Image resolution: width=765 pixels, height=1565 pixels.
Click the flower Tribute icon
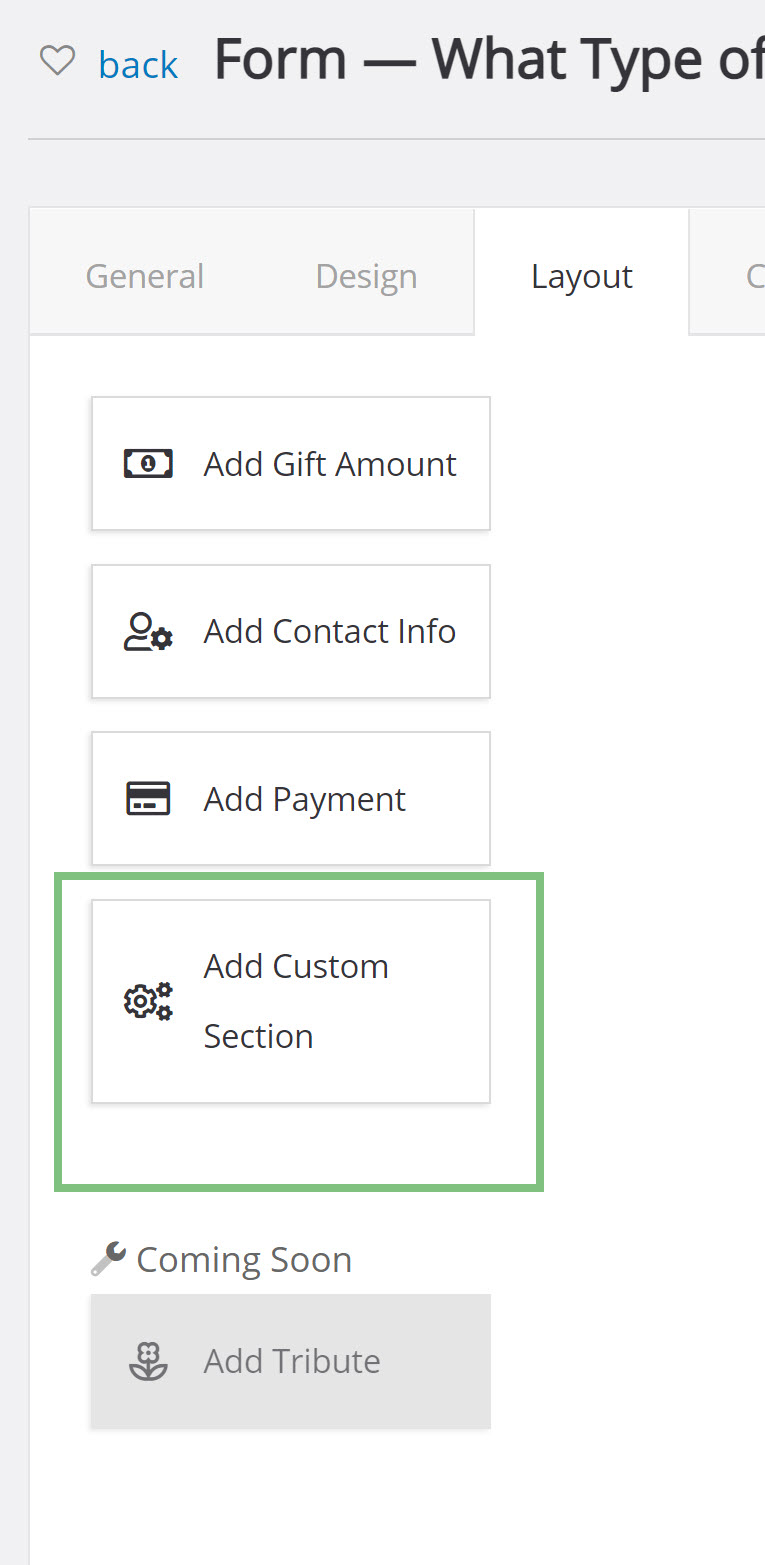pyautogui.click(x=148, y=1361)
